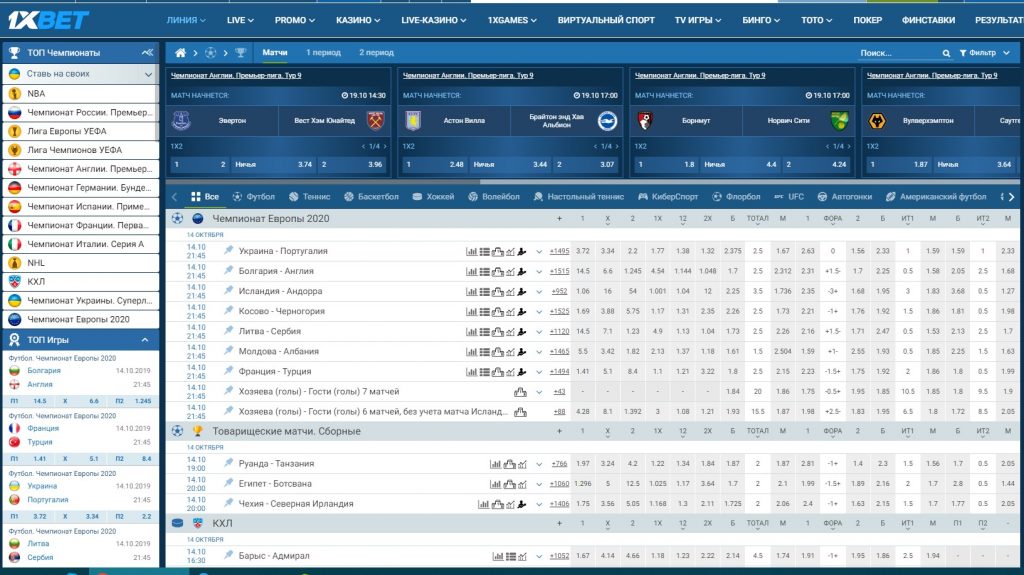This screenshot has height=575, width=1024.
Task: Click the hockey puck icon beside КХЛ header
Action: 178,523
